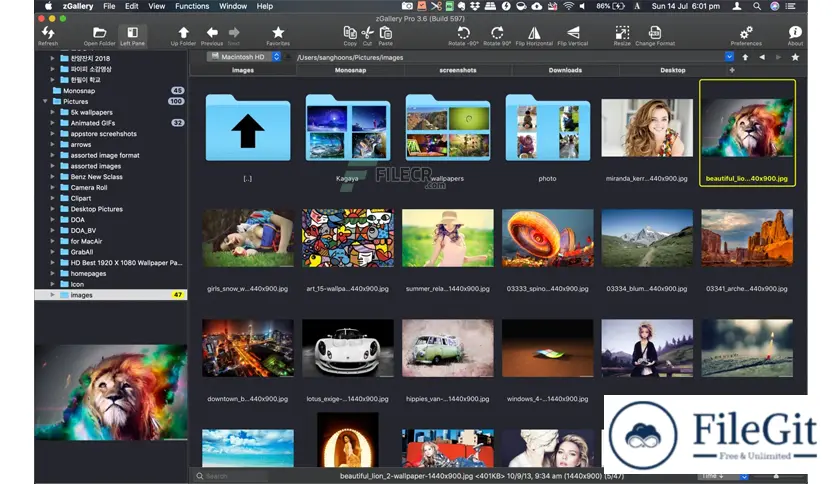Open Notification Center list icon
The width and height of the screenshot is (836, 484).
pos(791,6)
